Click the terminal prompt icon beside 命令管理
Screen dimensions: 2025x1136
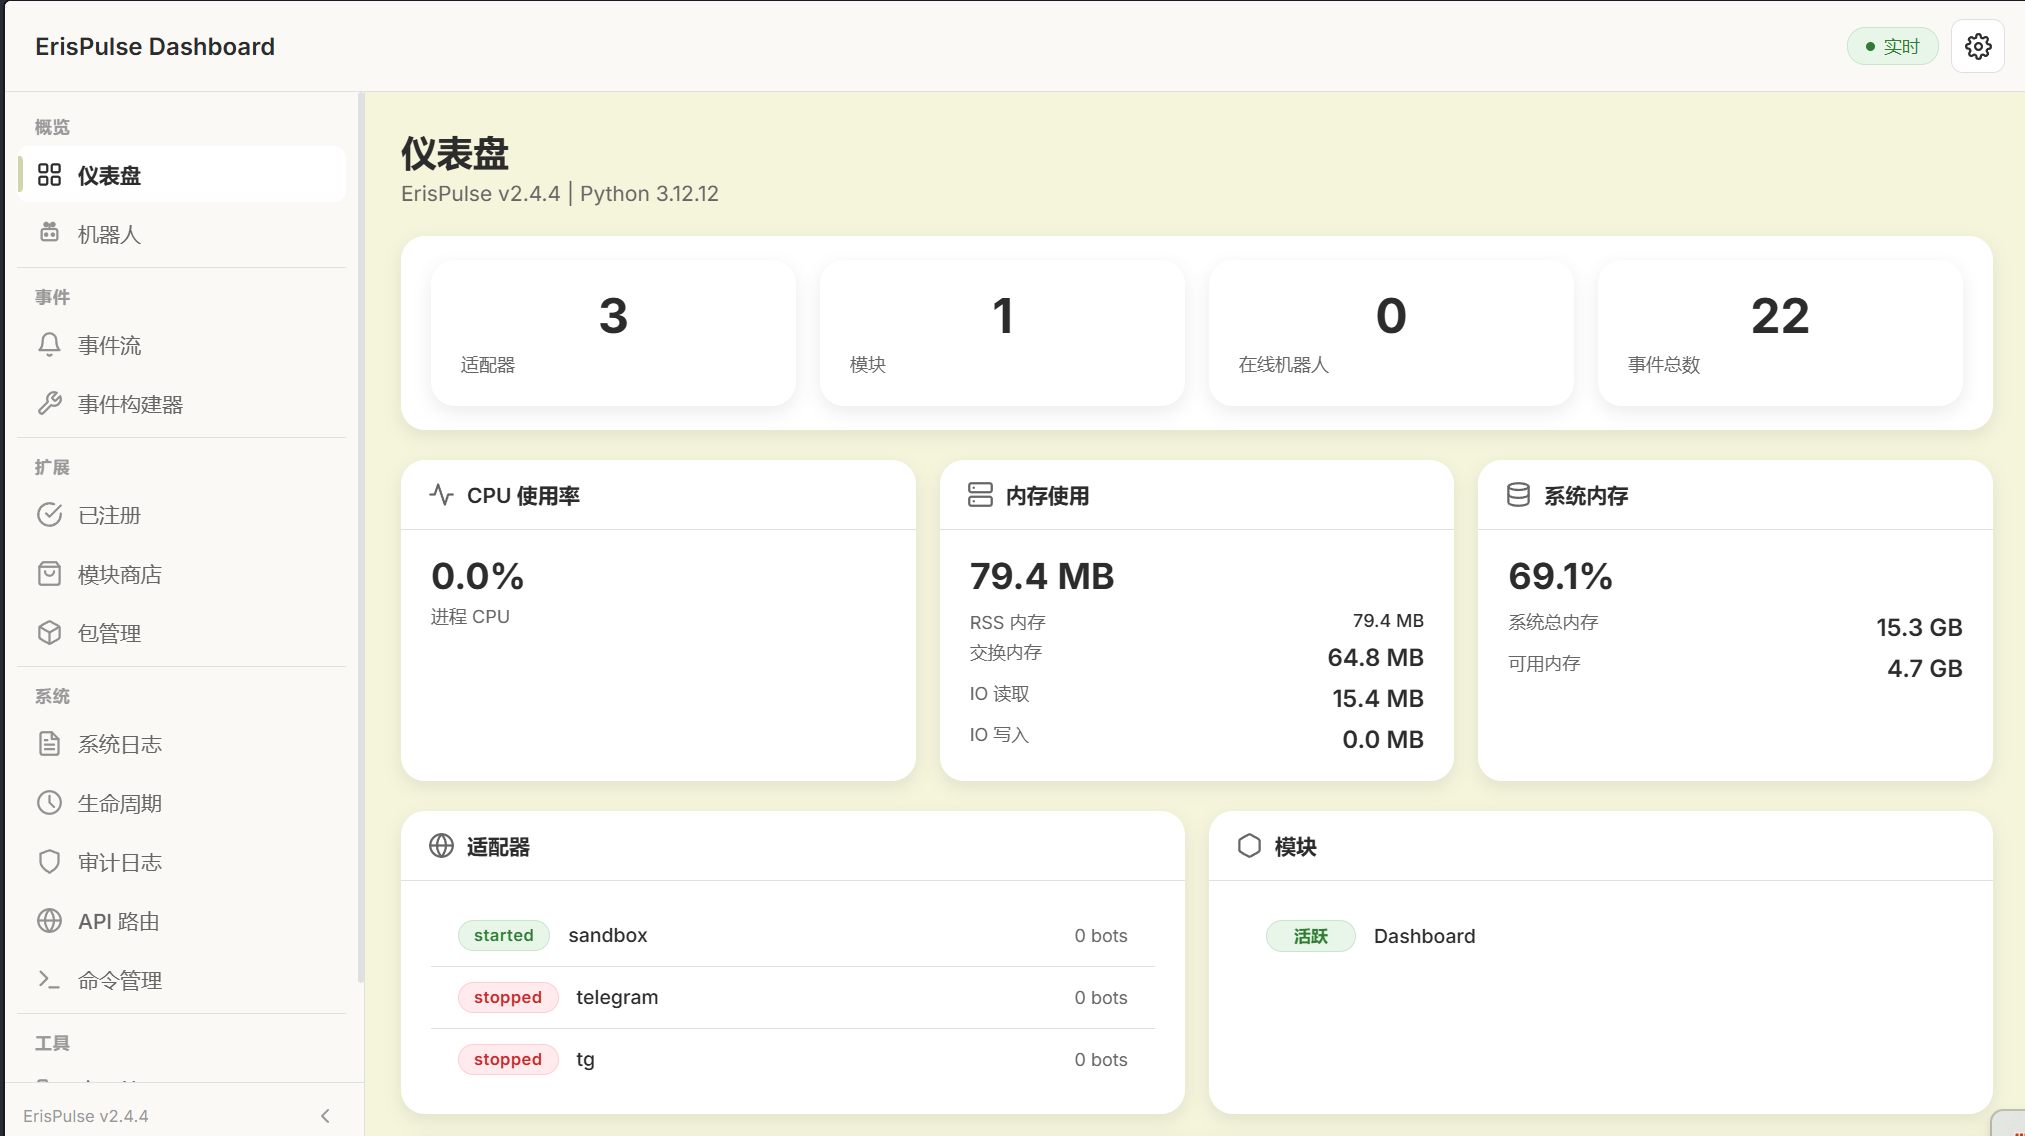click(49, 980)
